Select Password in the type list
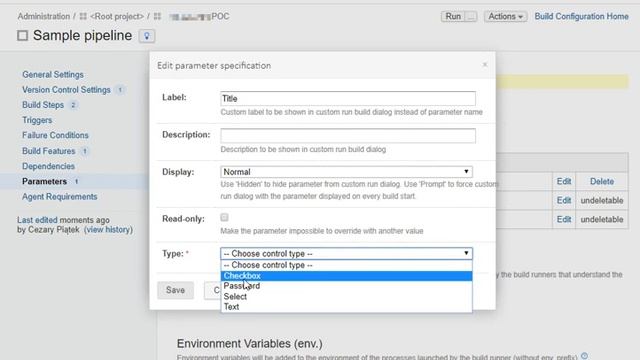 pos(347,286)
